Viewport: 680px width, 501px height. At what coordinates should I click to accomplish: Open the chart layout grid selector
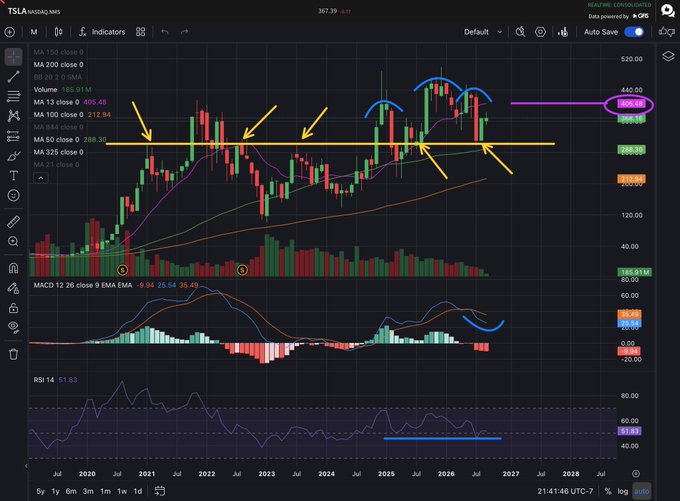point(141,32)
